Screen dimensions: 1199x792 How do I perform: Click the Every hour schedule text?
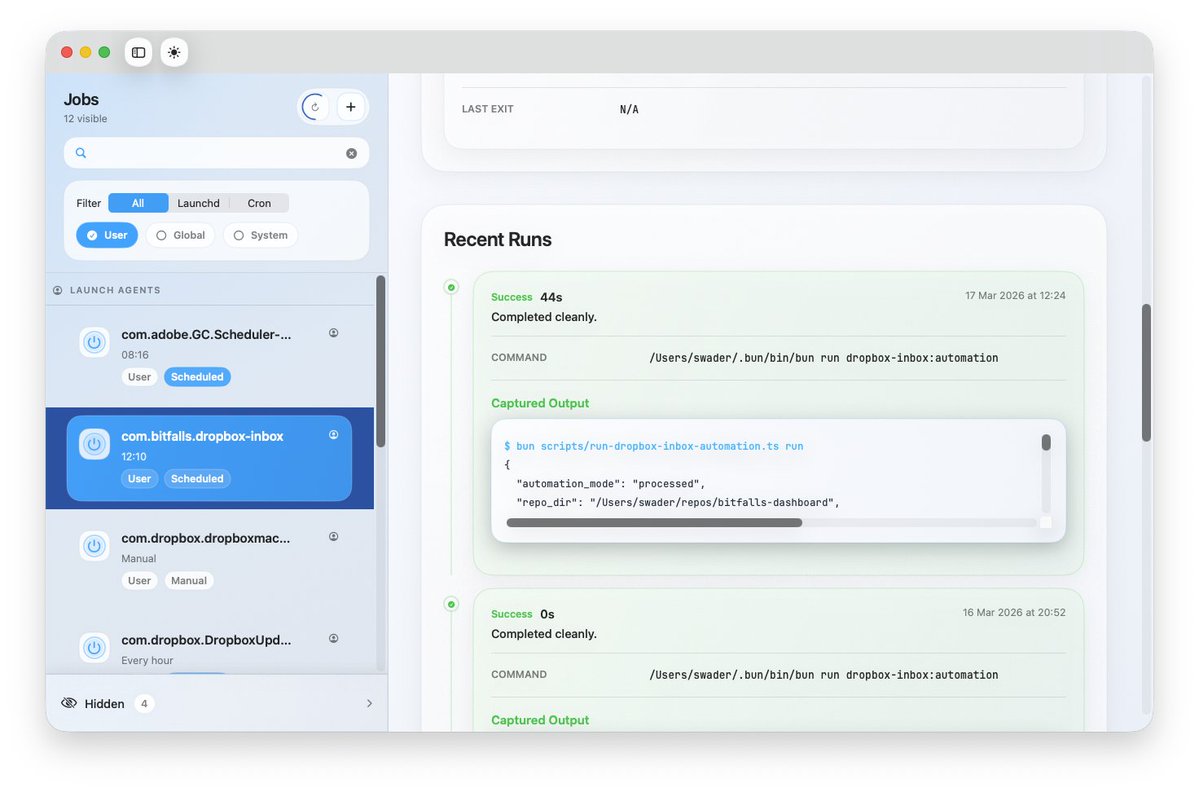pyautogui.click(x=148, y=661)
